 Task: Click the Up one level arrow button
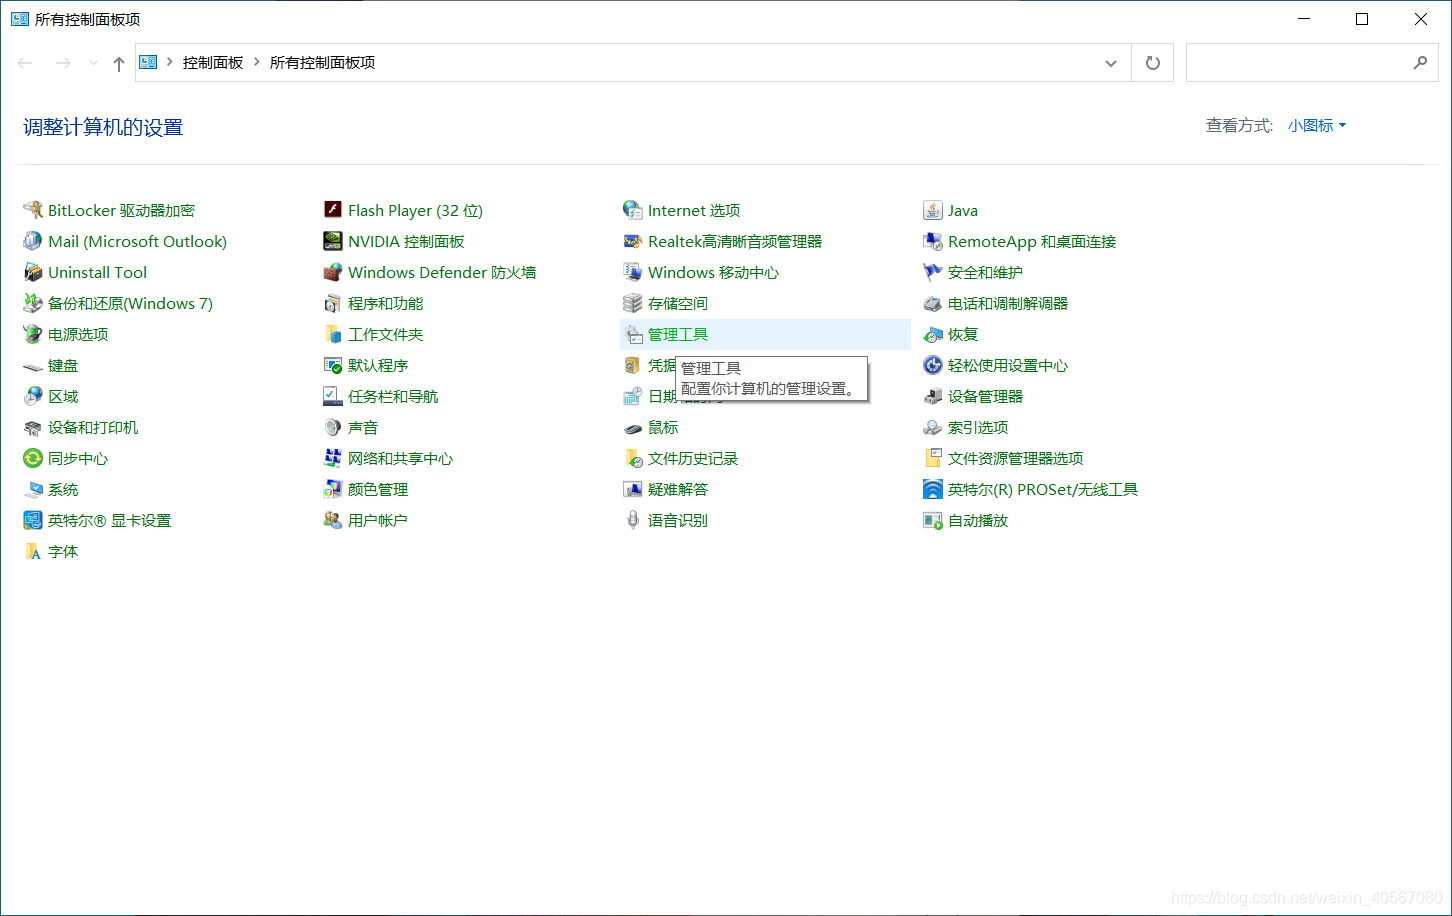tap(119, 63)
